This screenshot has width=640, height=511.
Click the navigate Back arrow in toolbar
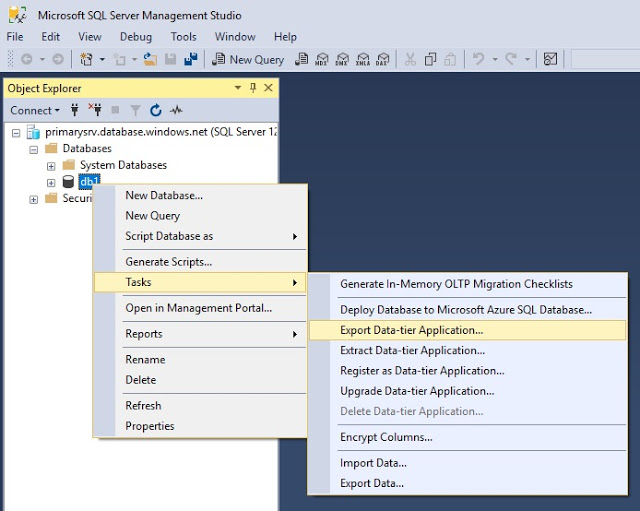[27, 60]
